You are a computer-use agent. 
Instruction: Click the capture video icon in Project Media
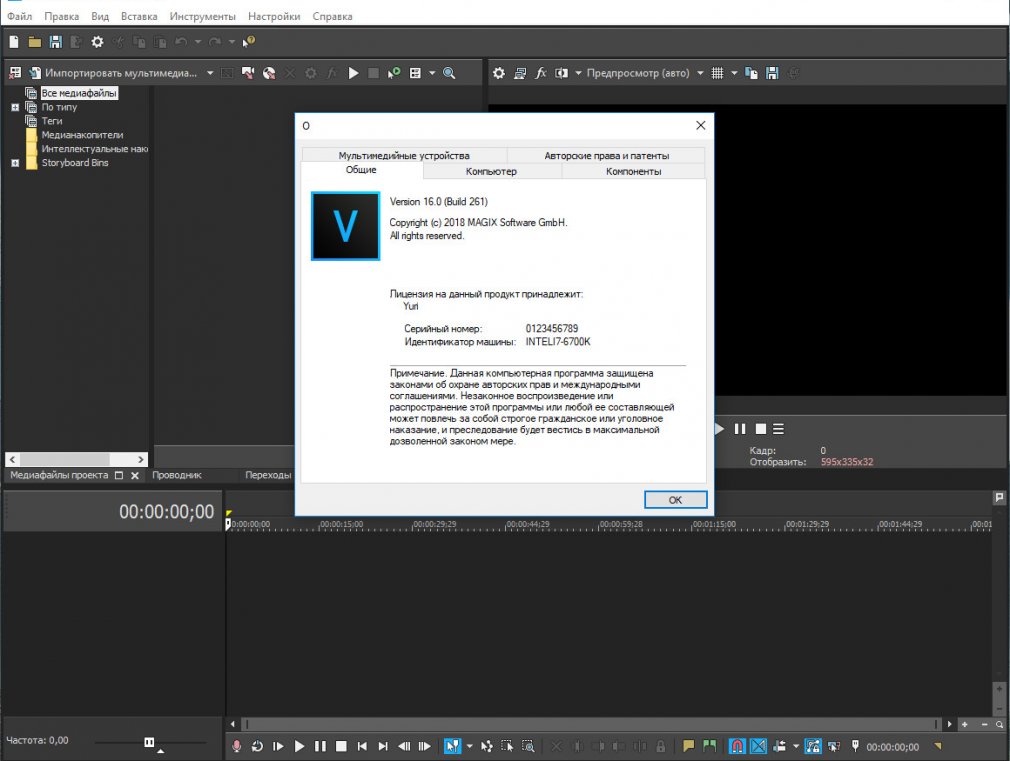pyautogui.click(x=248, y=73)
